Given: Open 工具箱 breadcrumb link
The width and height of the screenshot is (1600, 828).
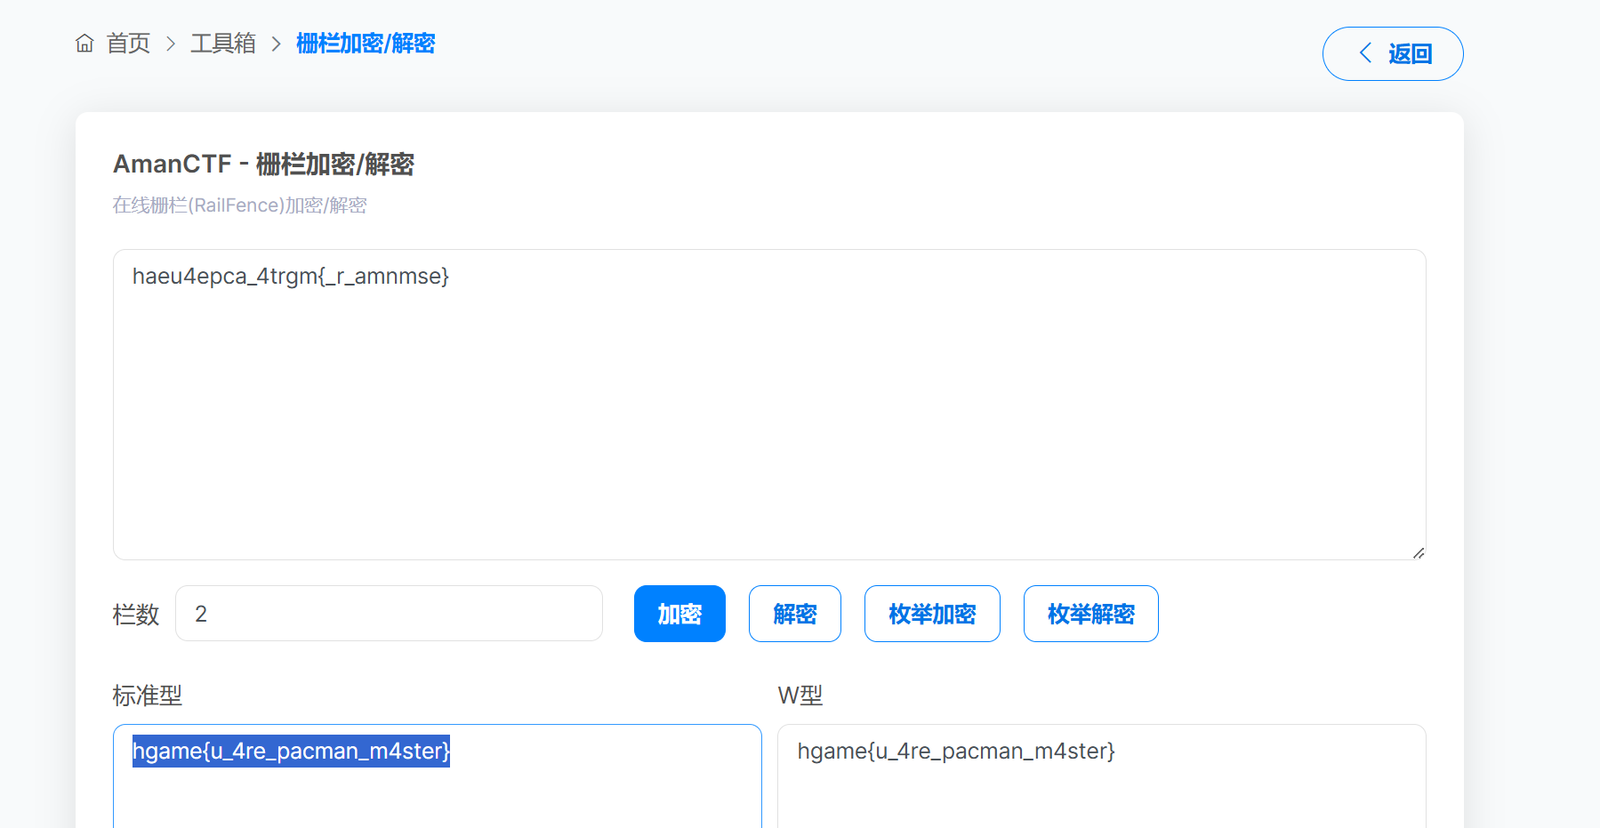Looking at the screenshot, I should pos(223,43).
